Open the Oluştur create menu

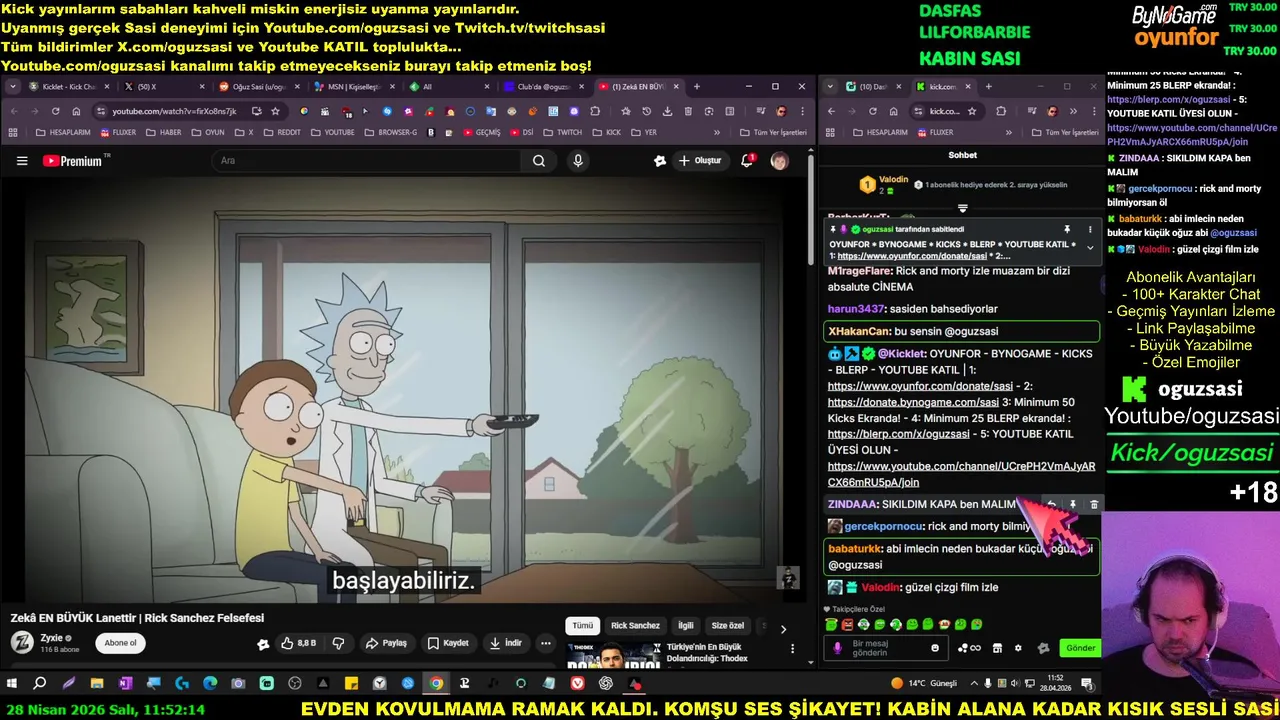[700, 161]
